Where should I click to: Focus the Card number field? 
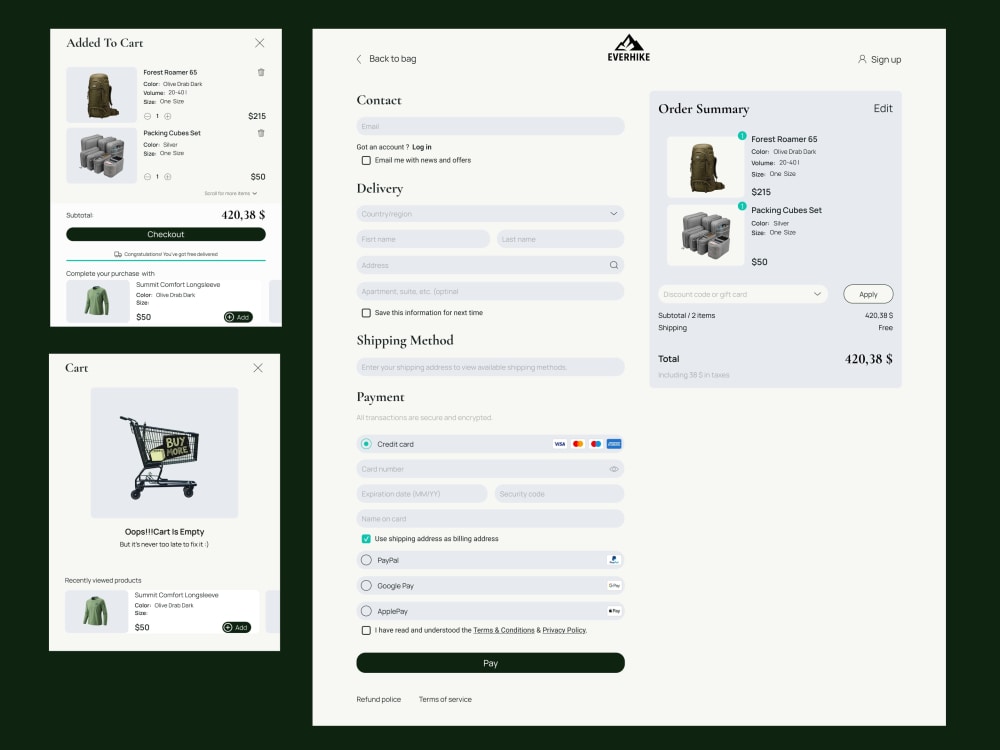490,469
